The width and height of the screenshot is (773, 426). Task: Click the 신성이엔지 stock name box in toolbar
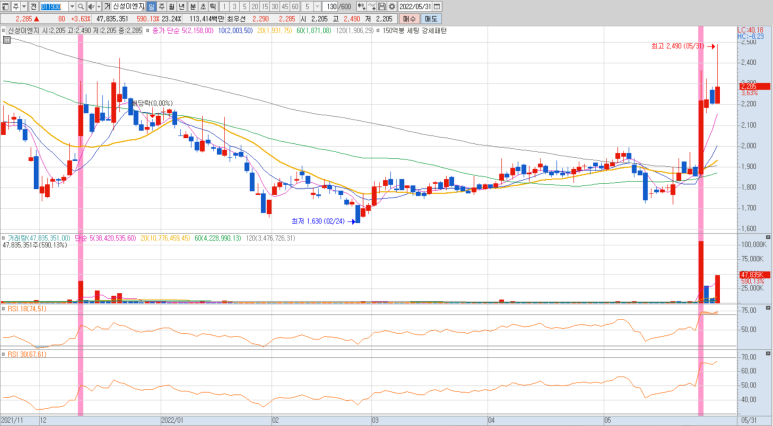[129, 6]
